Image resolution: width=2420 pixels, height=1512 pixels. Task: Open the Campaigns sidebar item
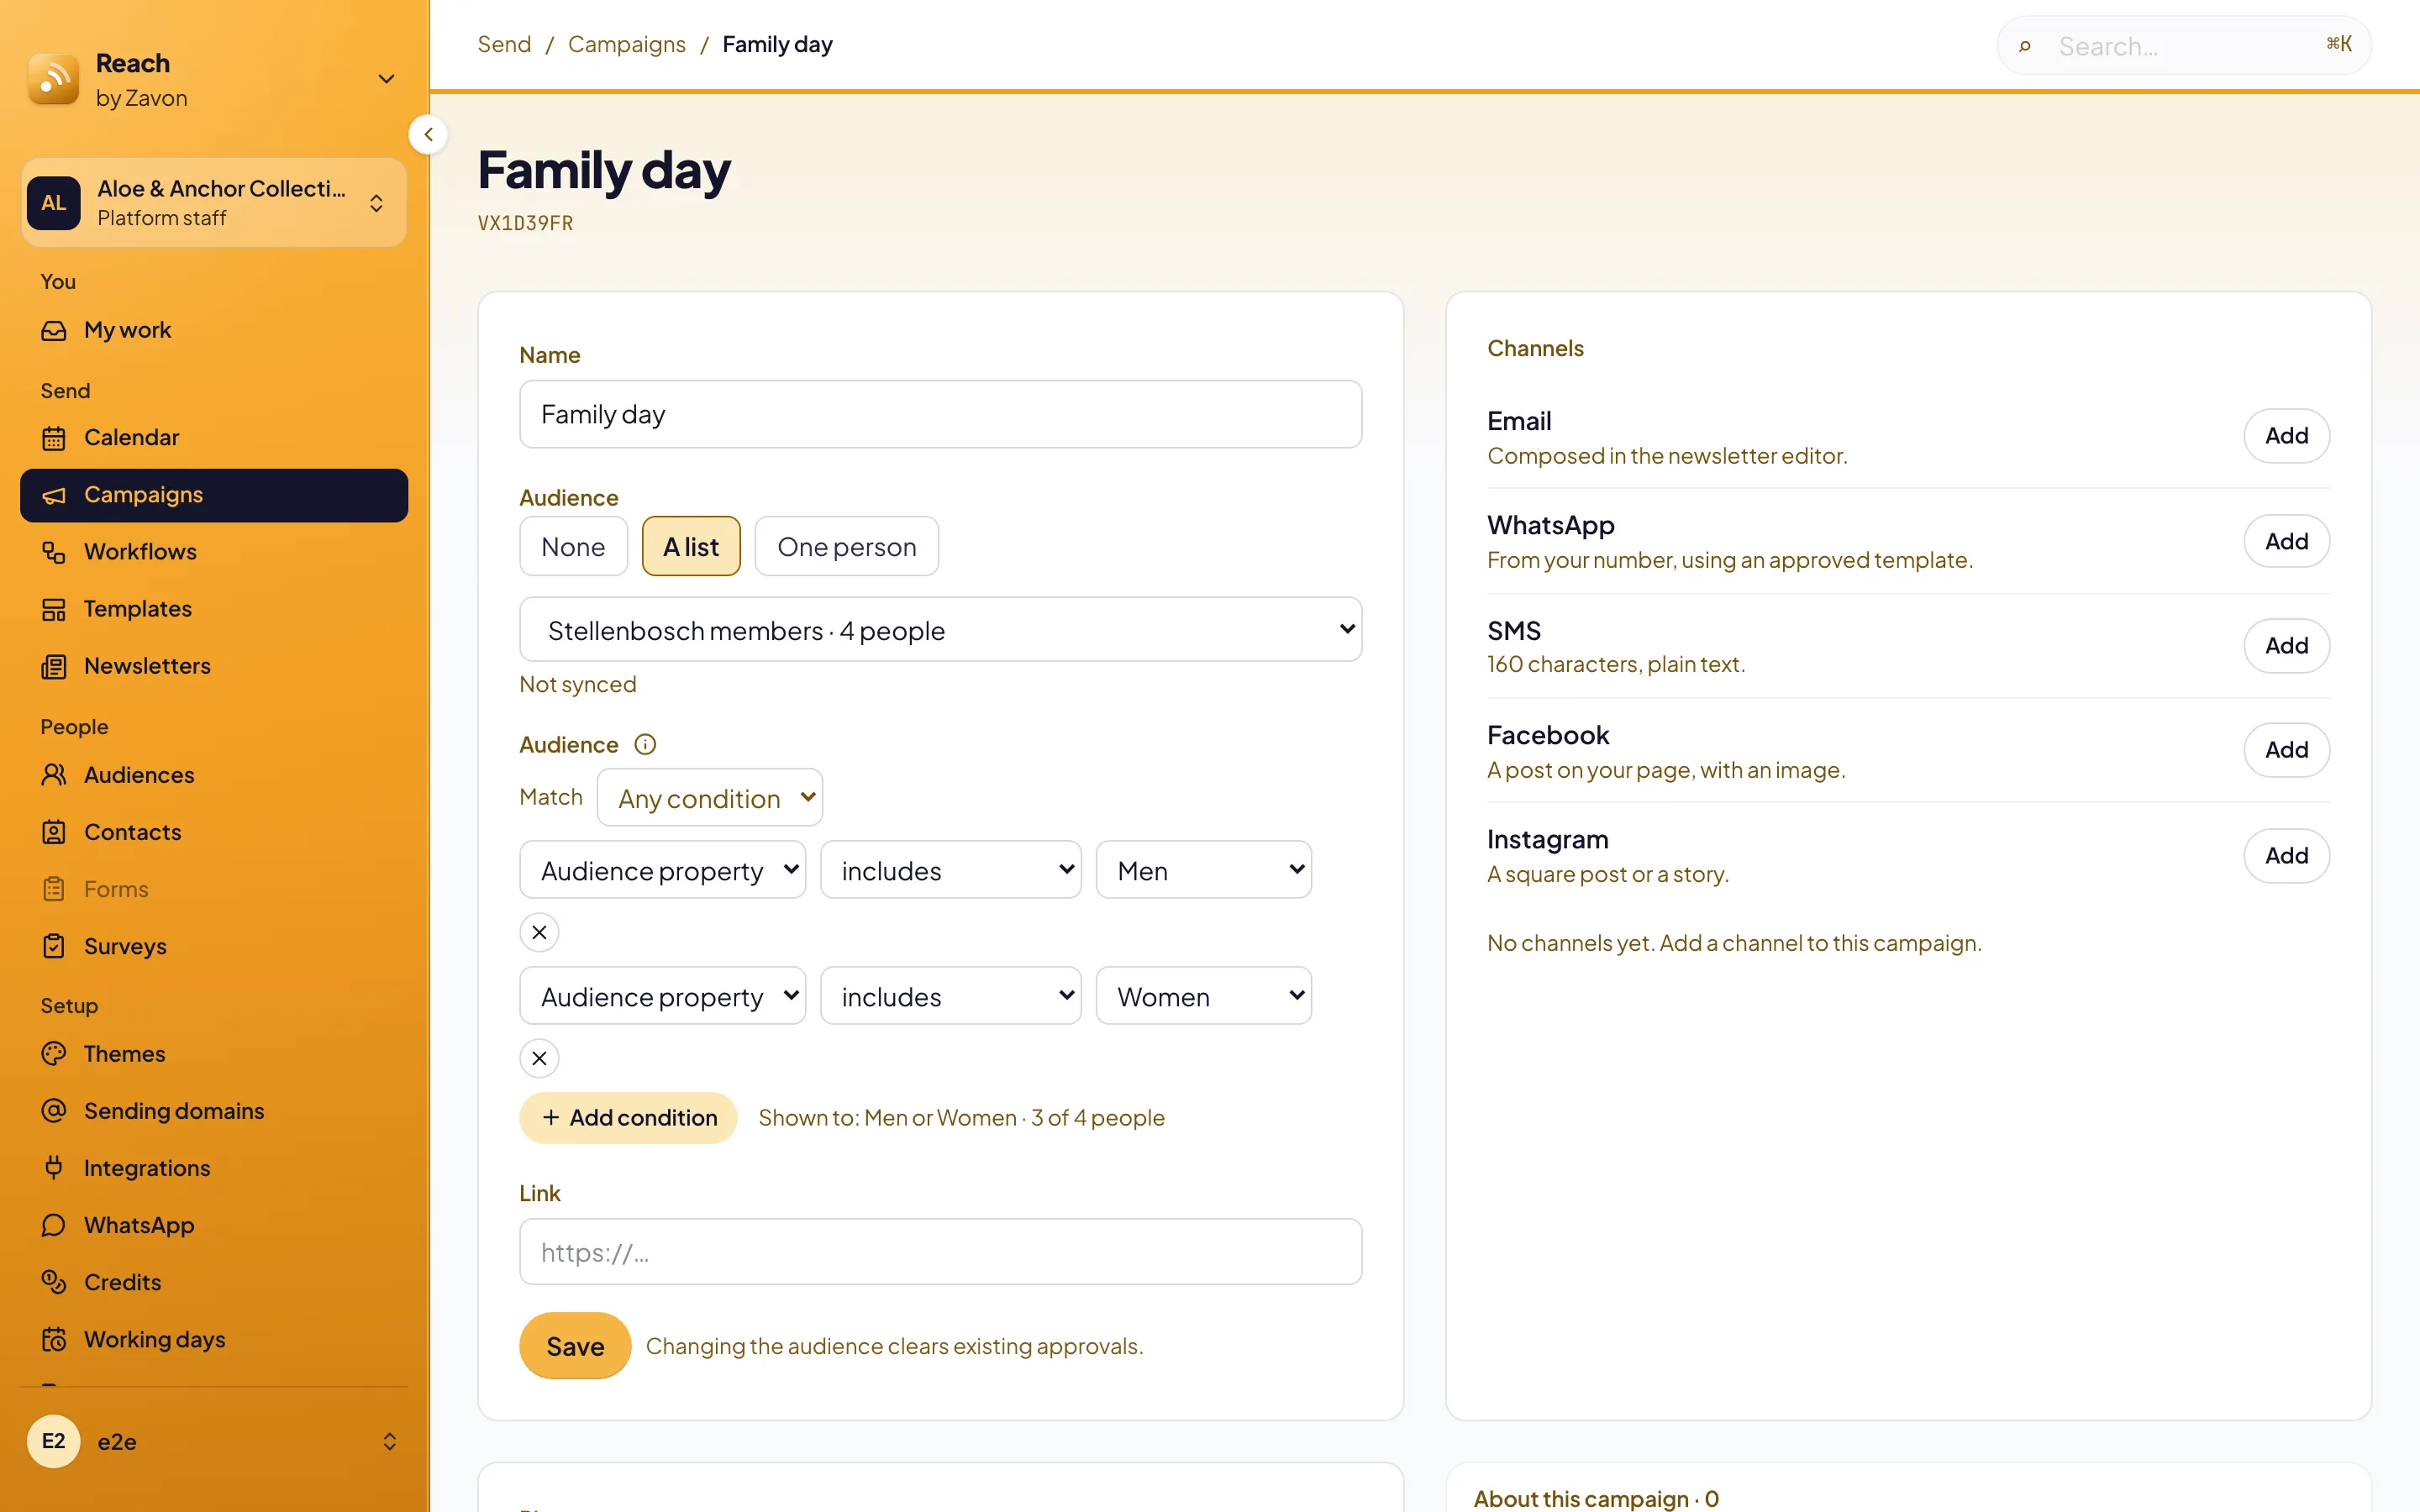coord(214,495)
